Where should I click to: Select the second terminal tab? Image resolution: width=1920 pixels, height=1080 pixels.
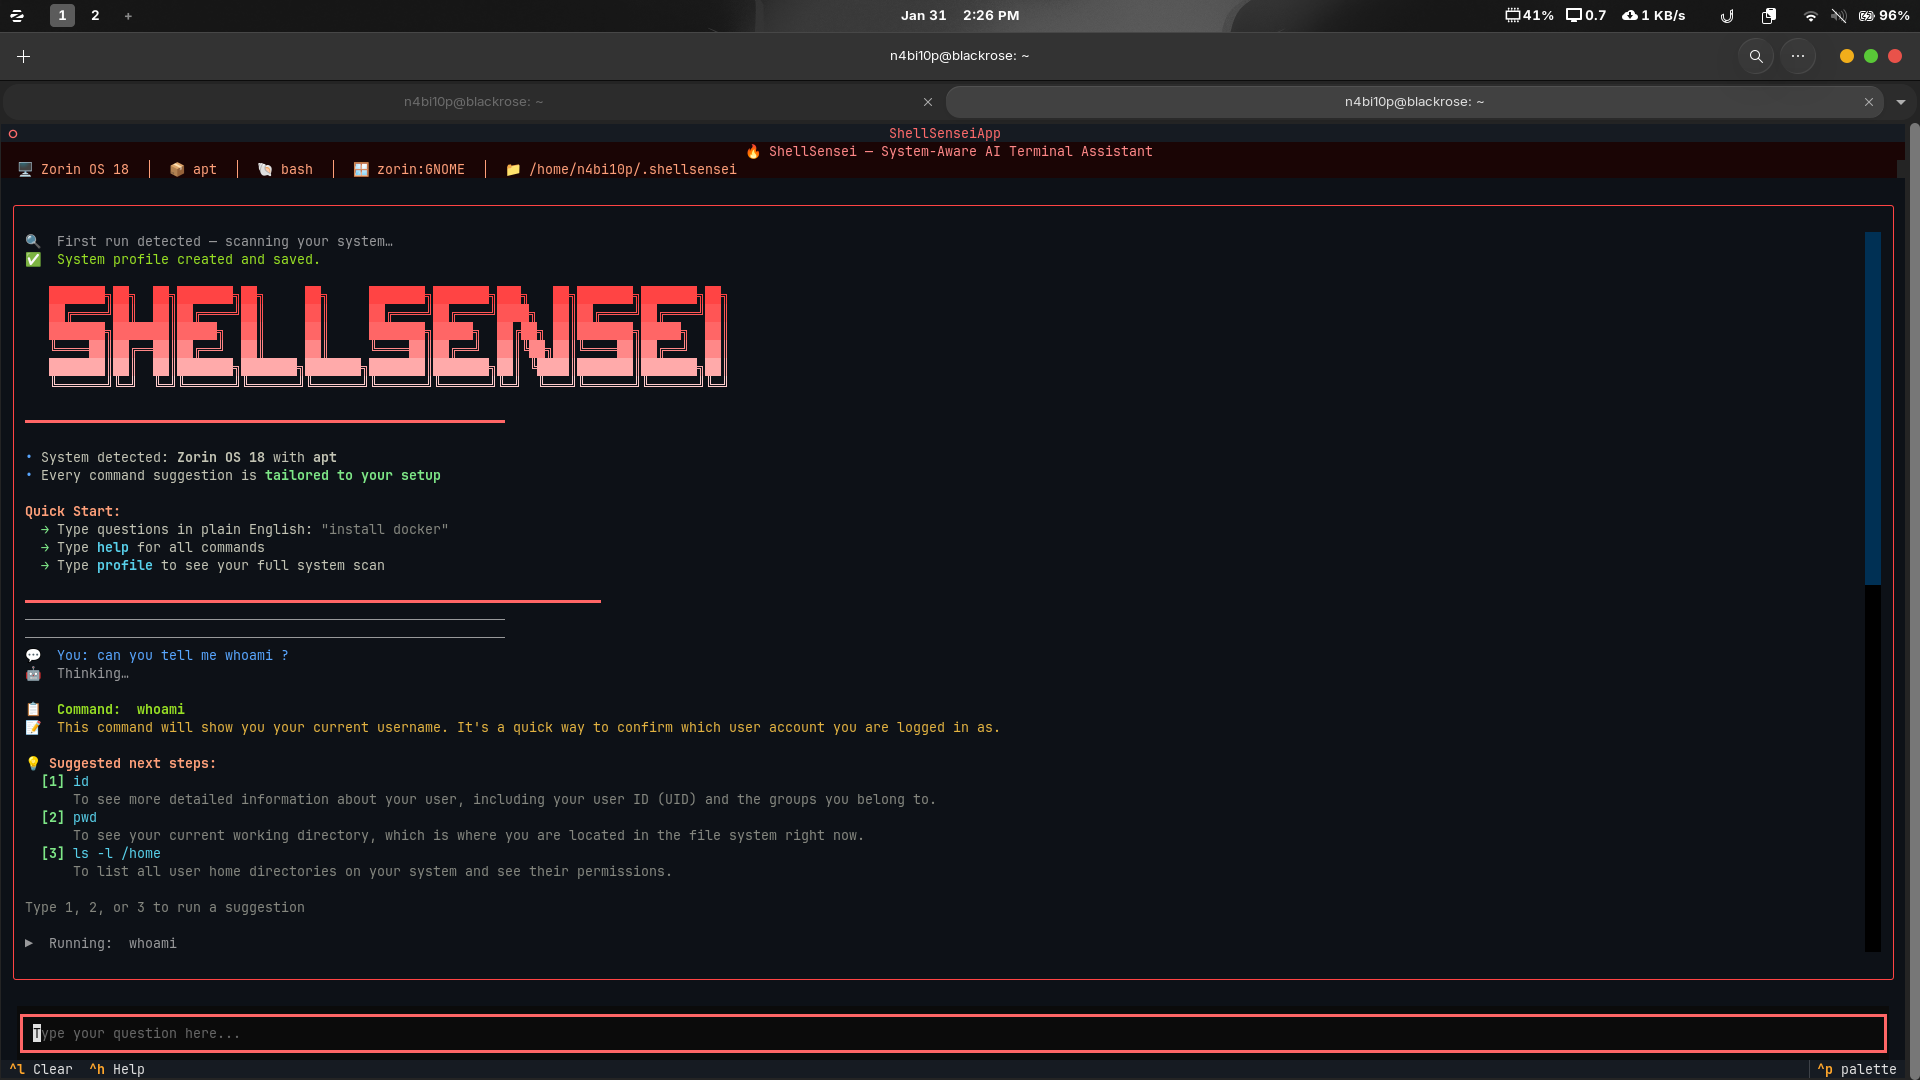pyautogui.click(x=1413, y=102)
